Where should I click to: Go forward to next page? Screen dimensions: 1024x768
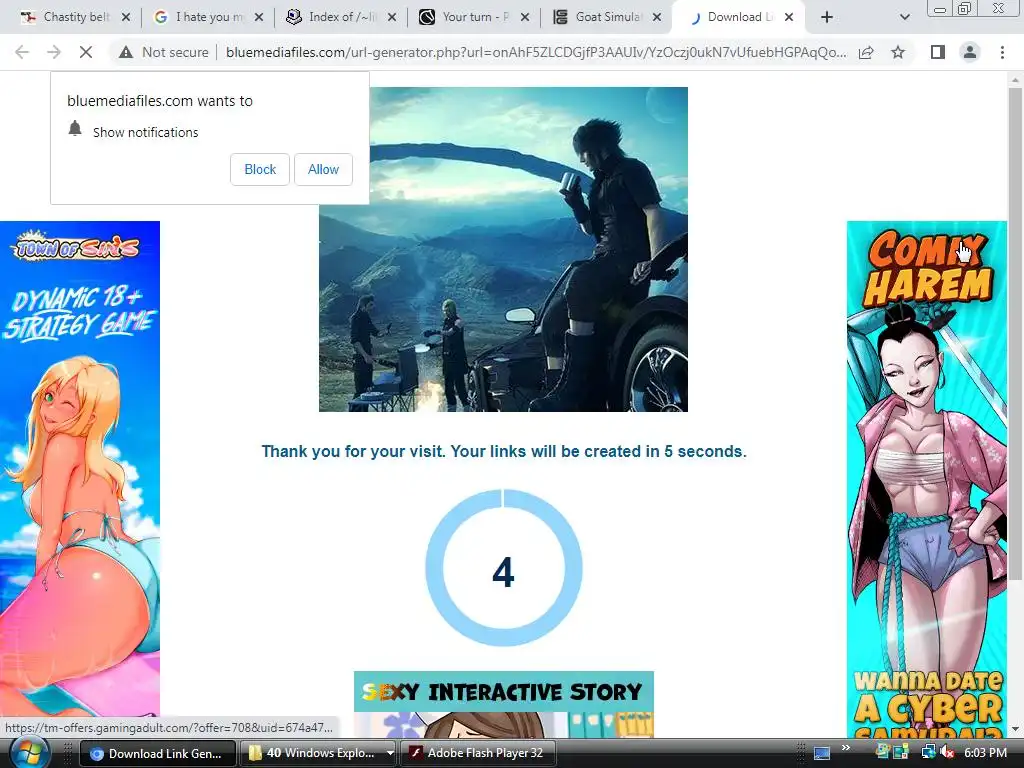[x=54, y=52]
